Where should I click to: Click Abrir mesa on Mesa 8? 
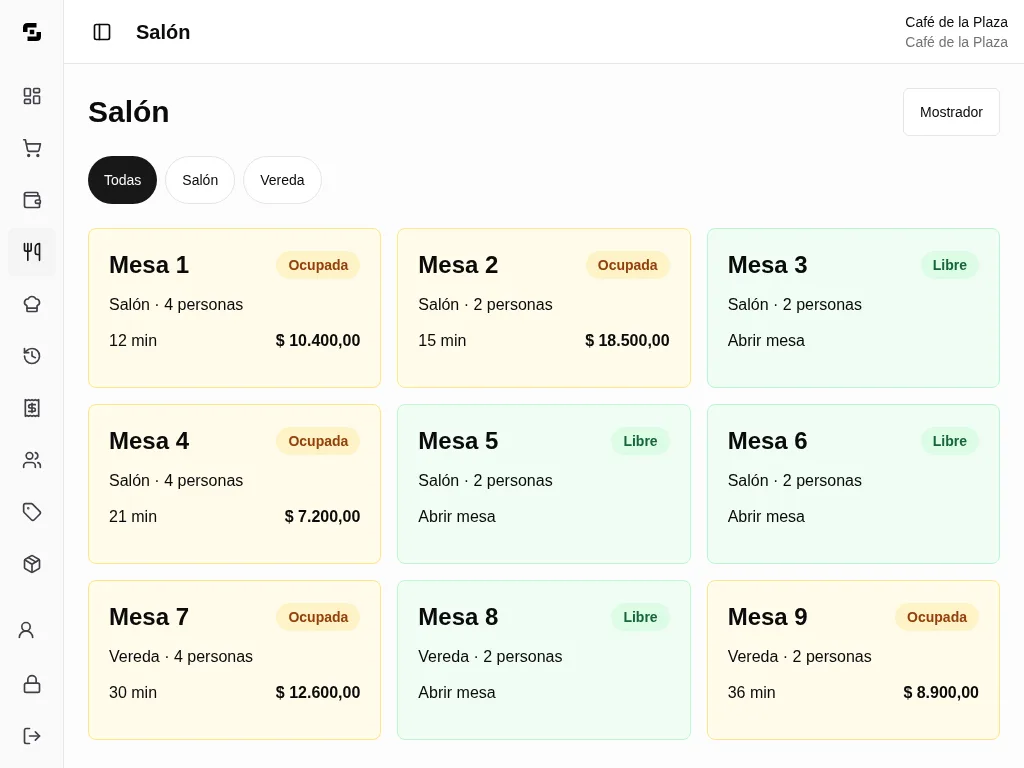click(456, 692)
